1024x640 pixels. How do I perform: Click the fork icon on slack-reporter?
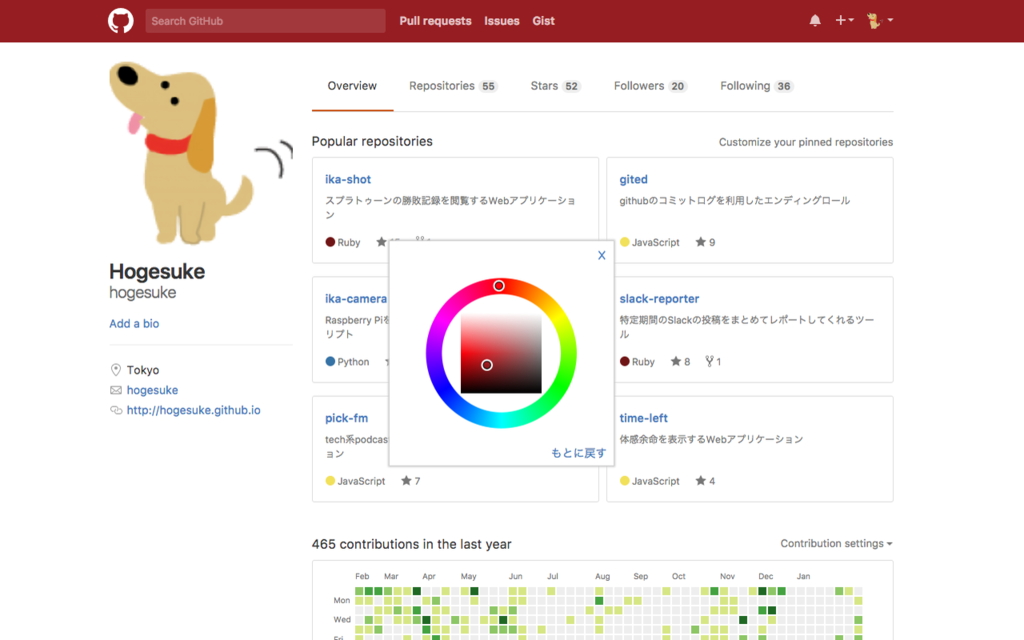[709, 361]
